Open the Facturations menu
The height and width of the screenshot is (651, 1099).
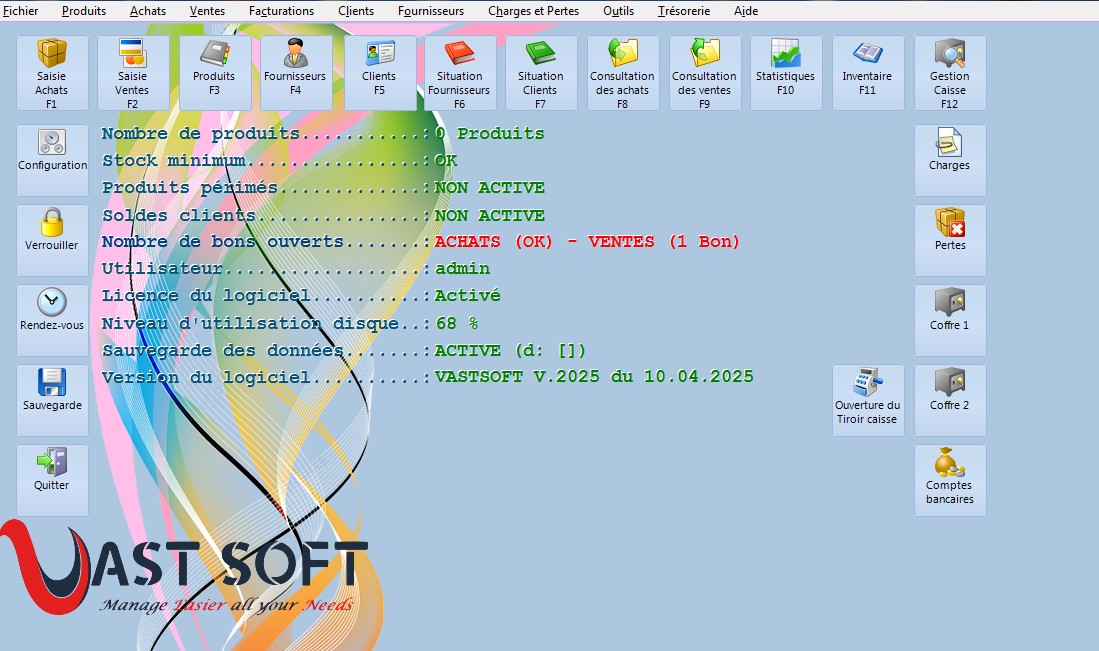point(281,11)
